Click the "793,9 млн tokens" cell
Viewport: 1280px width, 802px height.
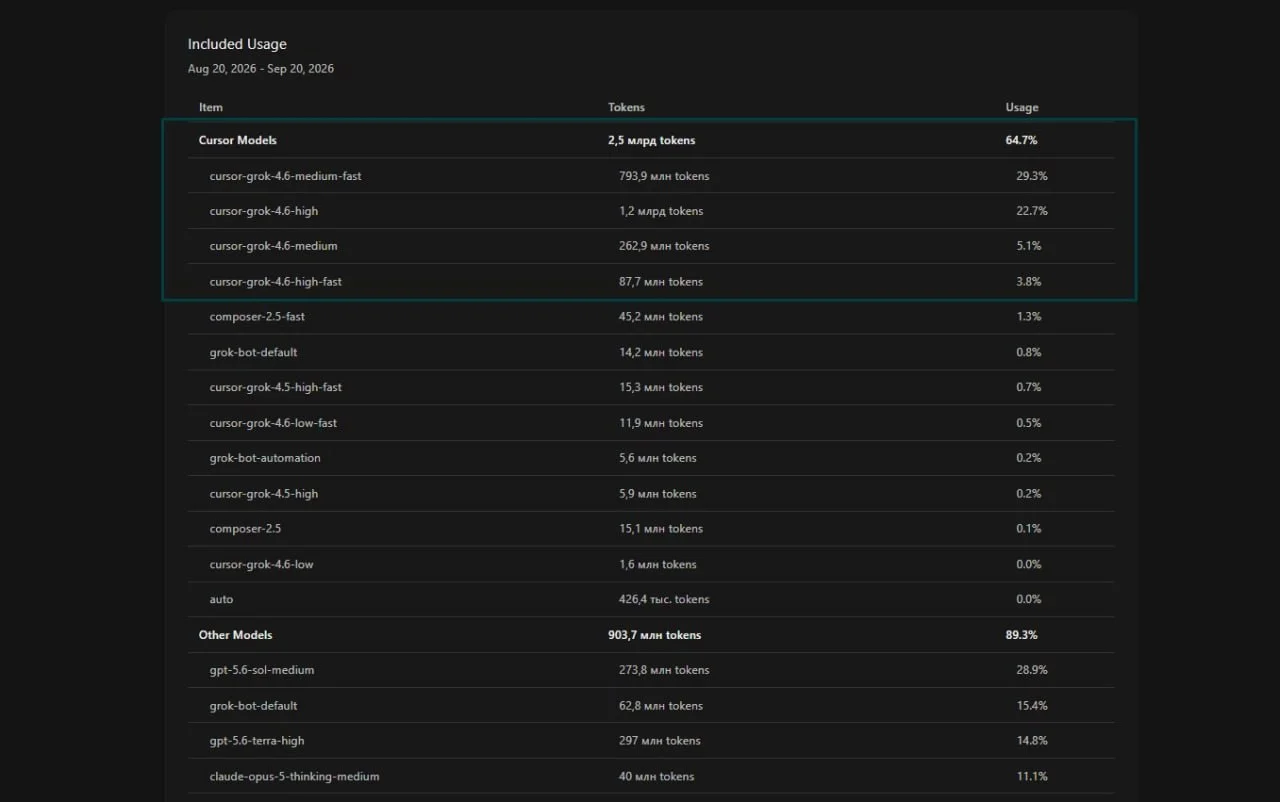point(664,176)
